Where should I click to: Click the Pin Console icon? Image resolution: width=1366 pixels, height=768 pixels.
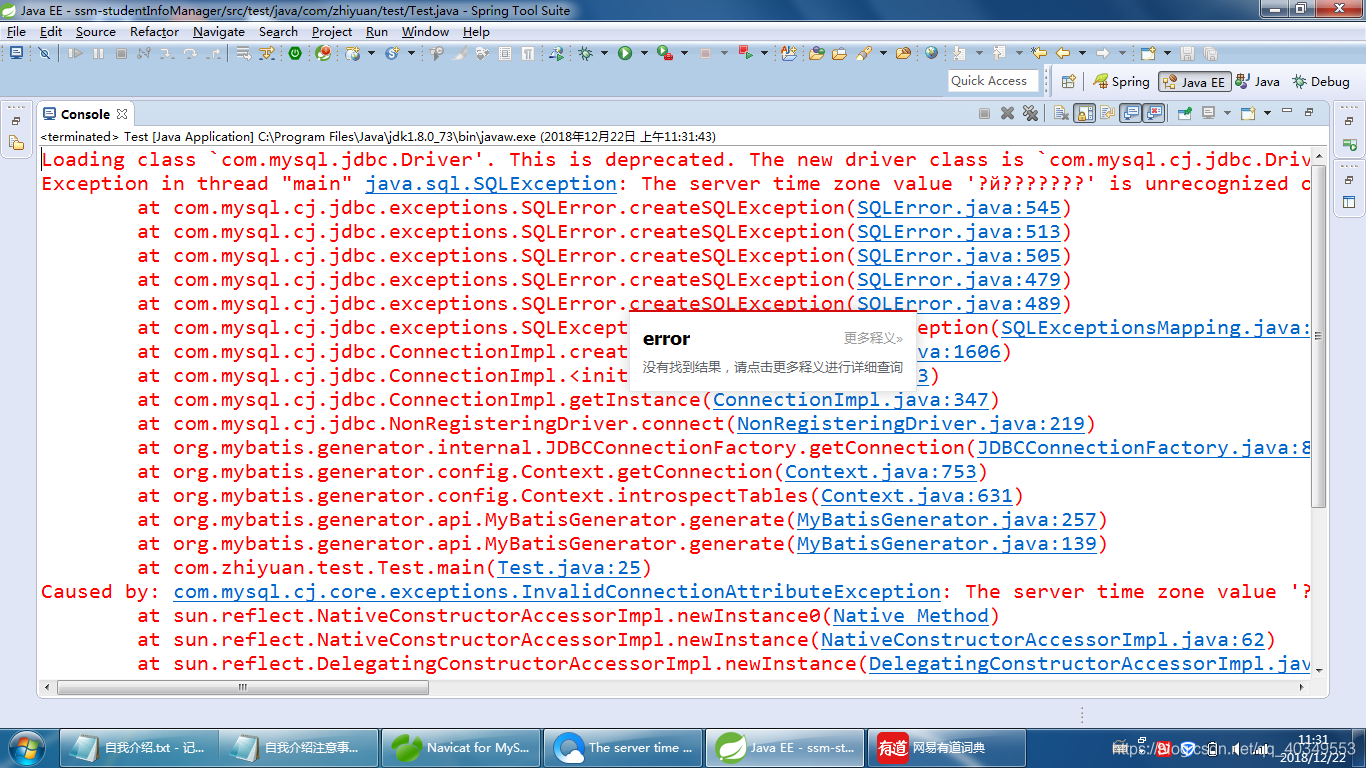click(x=1184, y=113)
